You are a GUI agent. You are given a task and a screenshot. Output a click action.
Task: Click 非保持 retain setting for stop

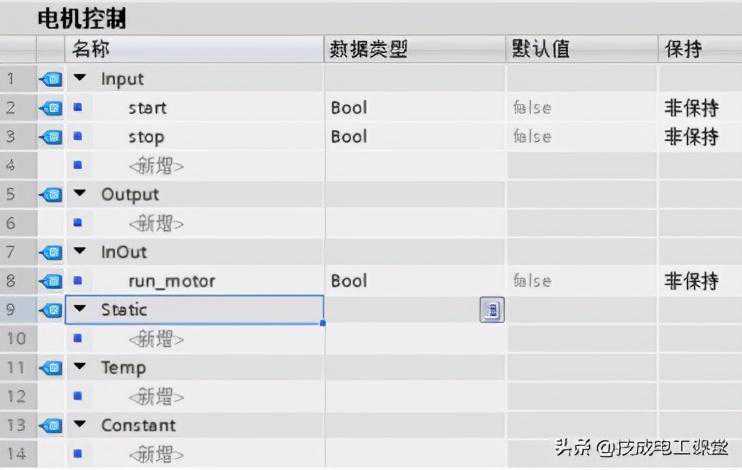click(691, 137)
